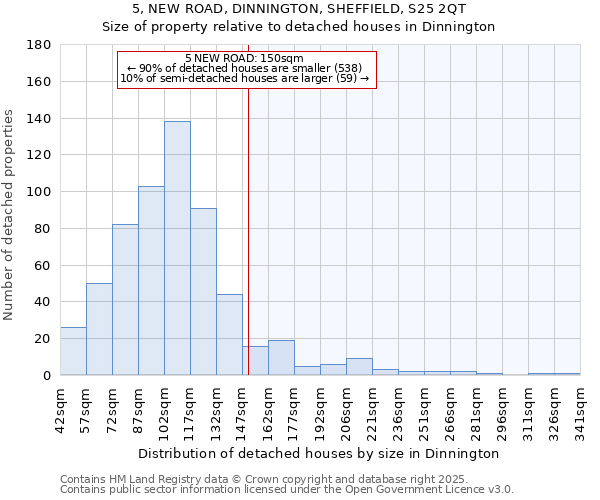Screen dimensions: 600x500
Task: Click the 'Contains HM Land Registry data' credit line
Action: point(264,479)
